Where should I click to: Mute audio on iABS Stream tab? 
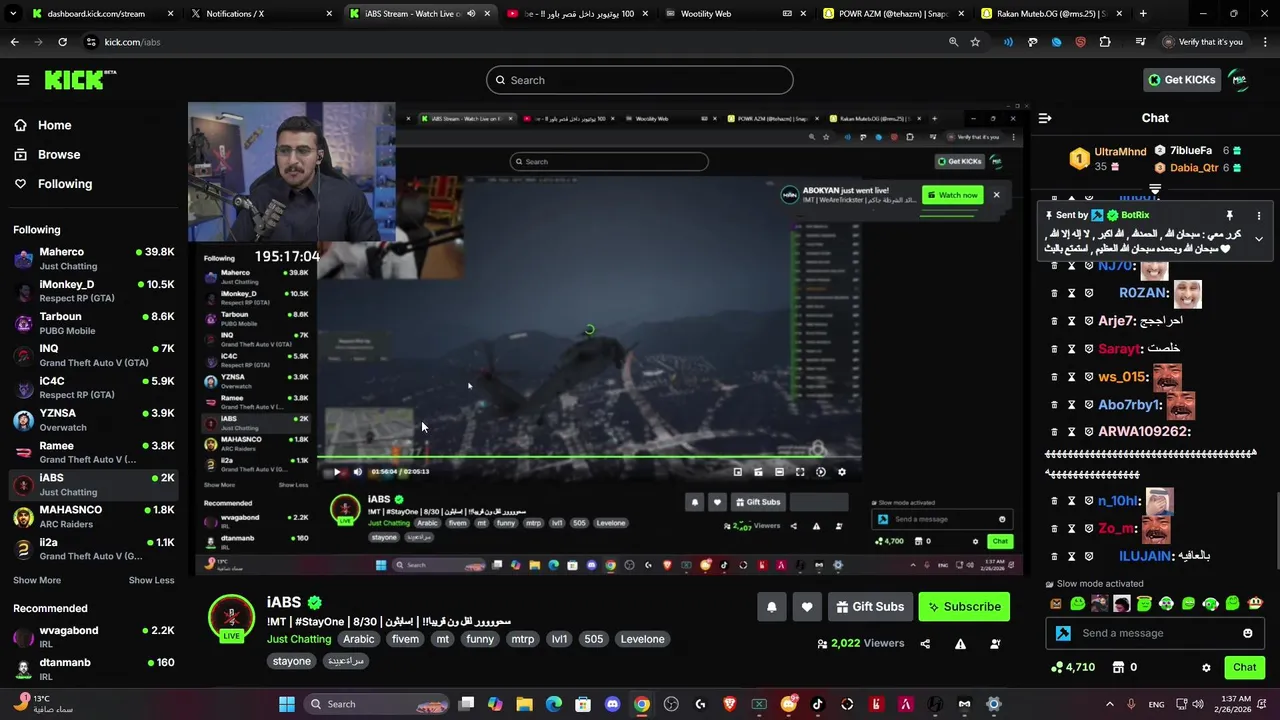(471, 14)
